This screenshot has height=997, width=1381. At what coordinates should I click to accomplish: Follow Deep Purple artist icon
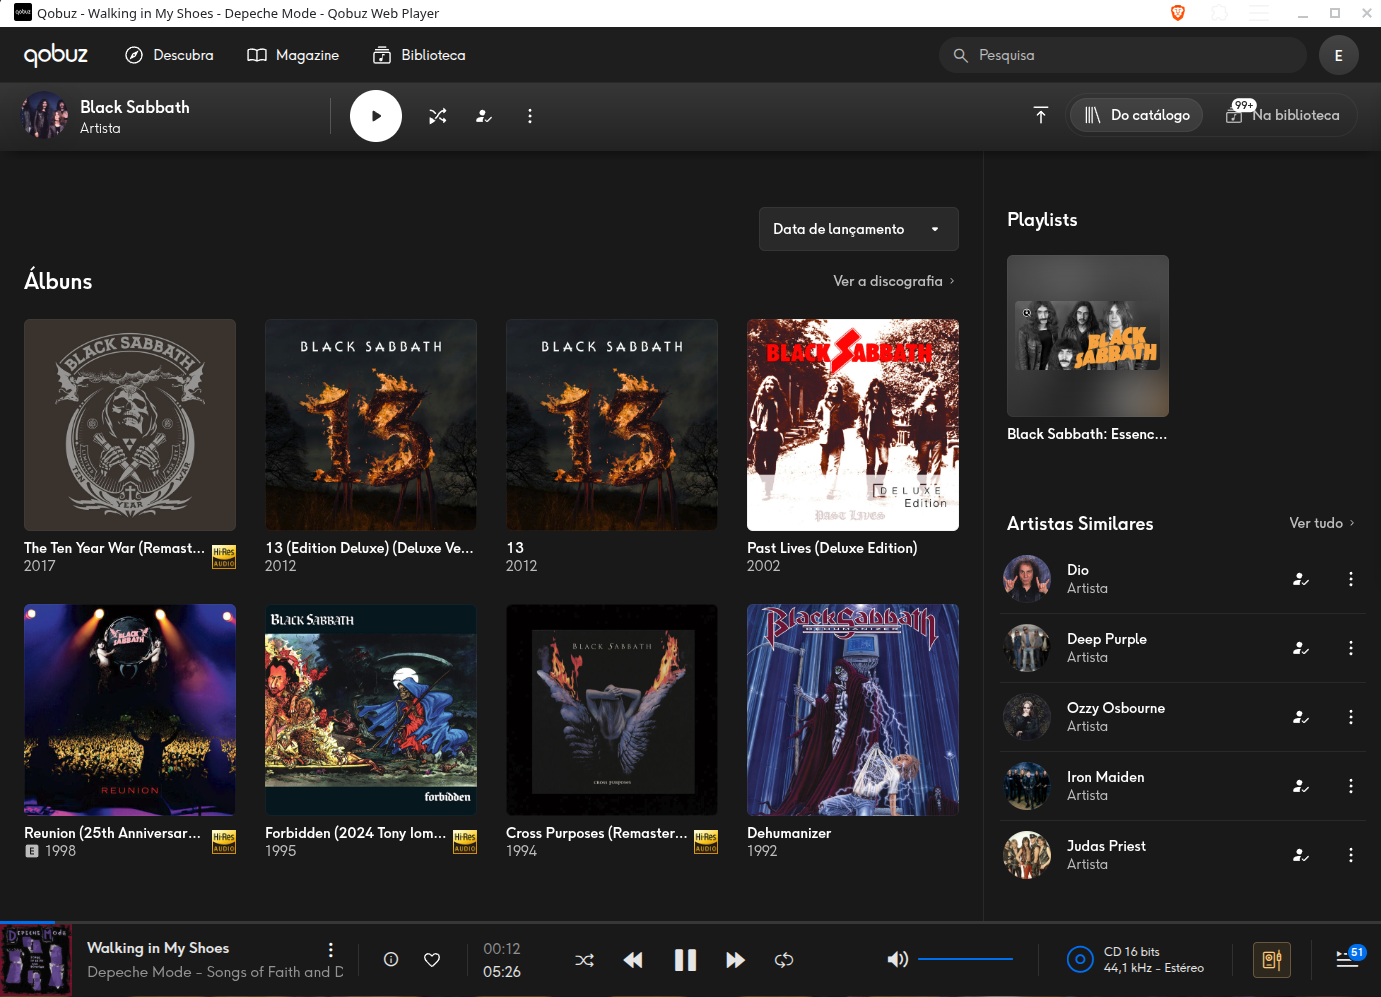pyautogui.click(x=1301, y=648)
